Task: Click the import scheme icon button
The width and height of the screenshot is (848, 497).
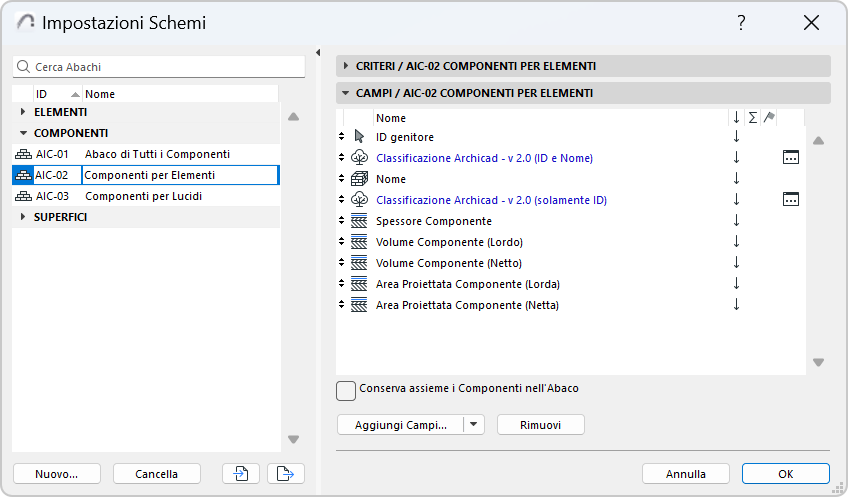Action: click(242, 474)
